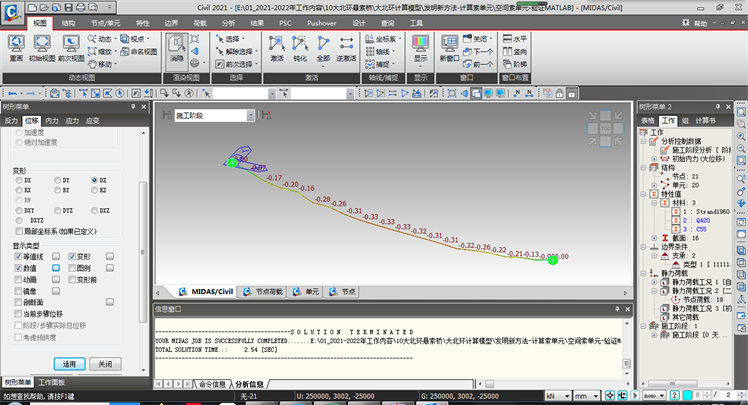This screenshot has height=405, width=748.
Task: Check the 动画 (Animation) checkbox
Action: tap(18, 280)
